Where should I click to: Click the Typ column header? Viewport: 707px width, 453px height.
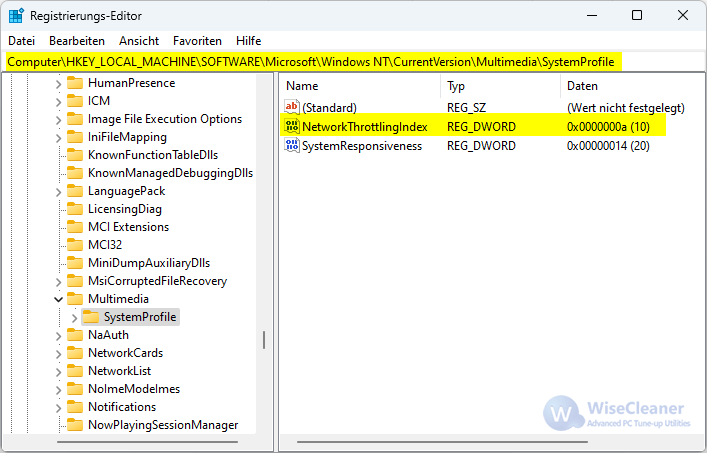tap(500, 86)
